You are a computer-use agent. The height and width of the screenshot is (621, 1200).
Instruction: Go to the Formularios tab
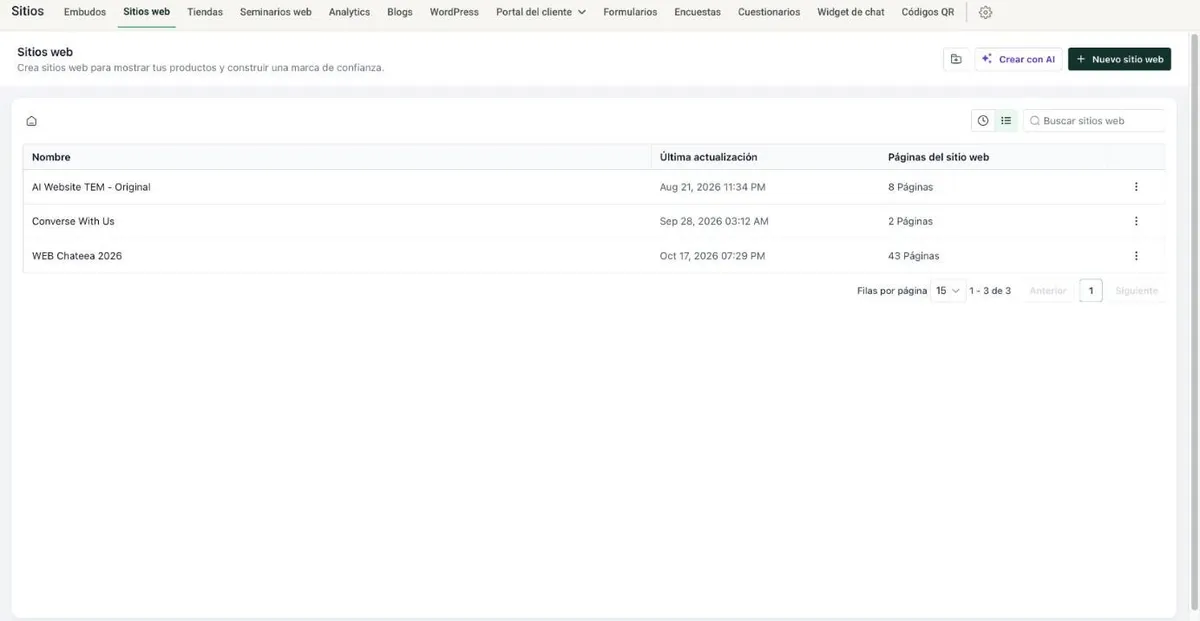point(630,12)
